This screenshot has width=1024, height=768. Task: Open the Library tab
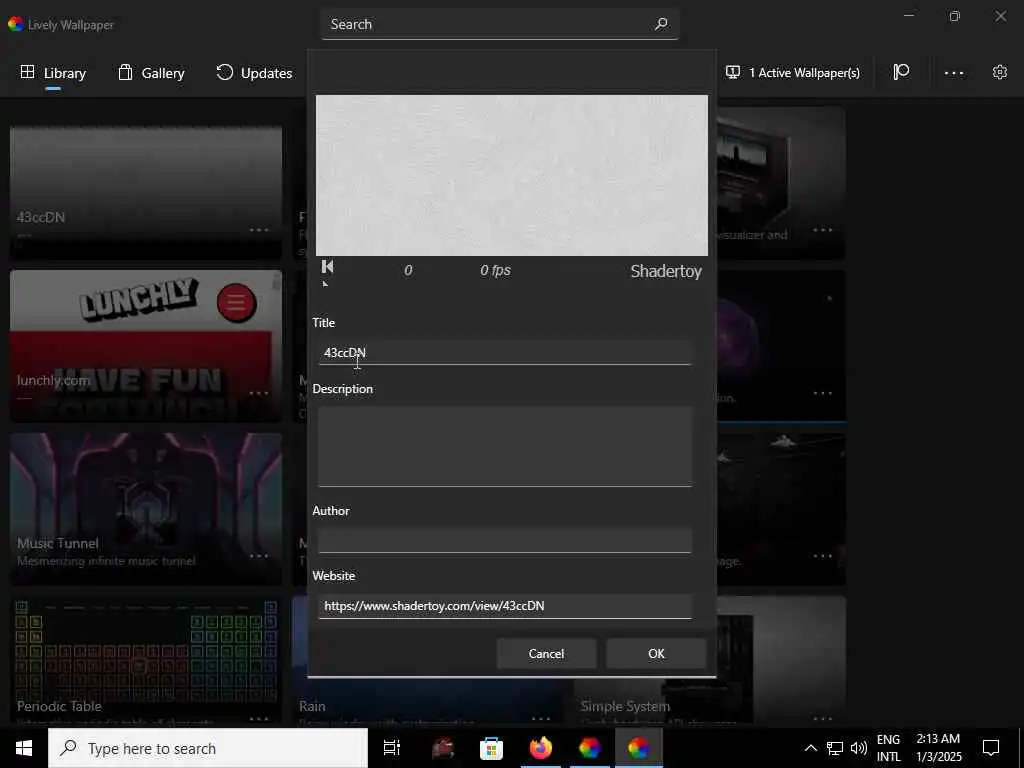[x=53, y=73]
